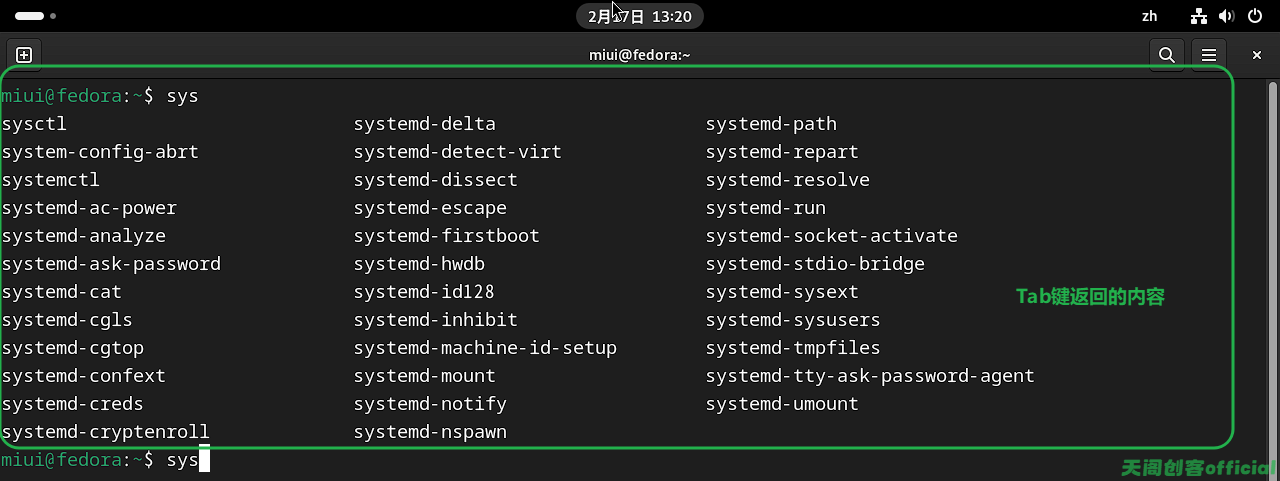Screen dimensions: 1280x481
Task: Open the hamburger main menu
Action: [1209, 55]
